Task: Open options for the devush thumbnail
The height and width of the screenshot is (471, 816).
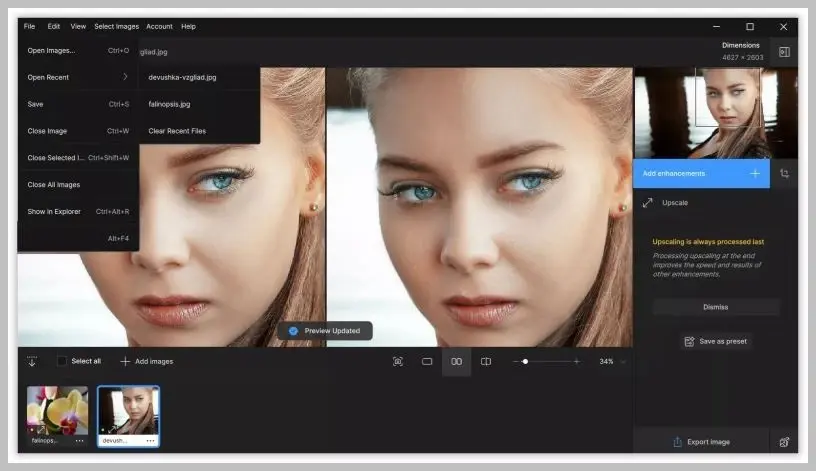Action: pos(150,441)
